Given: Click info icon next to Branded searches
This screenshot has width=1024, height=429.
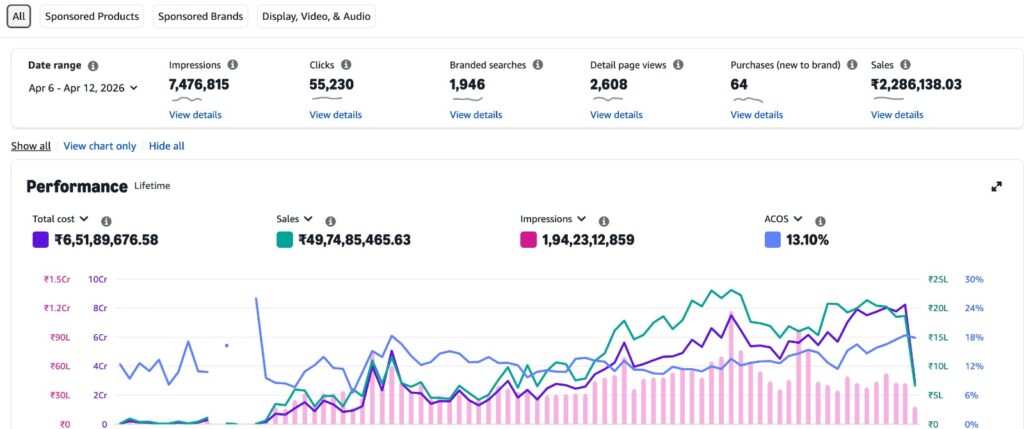Looking at the screenshot, I should (537, 65).
